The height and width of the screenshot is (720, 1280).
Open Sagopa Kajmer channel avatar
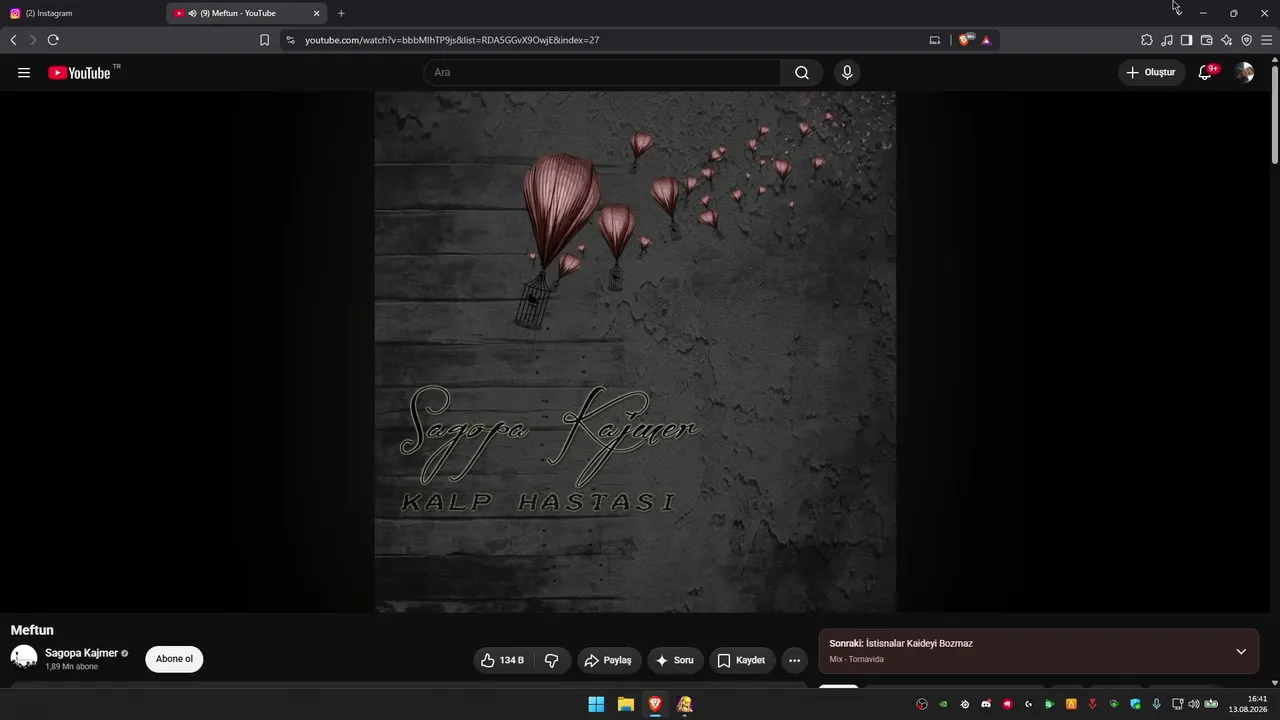[24, 658]
